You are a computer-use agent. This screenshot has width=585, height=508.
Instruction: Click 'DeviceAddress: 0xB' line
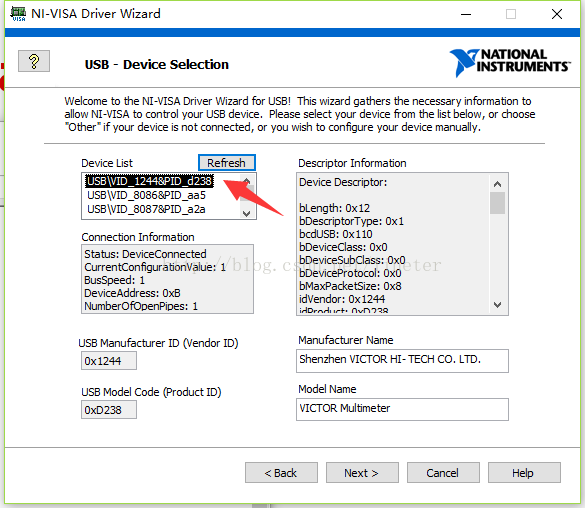click(132, 293)
